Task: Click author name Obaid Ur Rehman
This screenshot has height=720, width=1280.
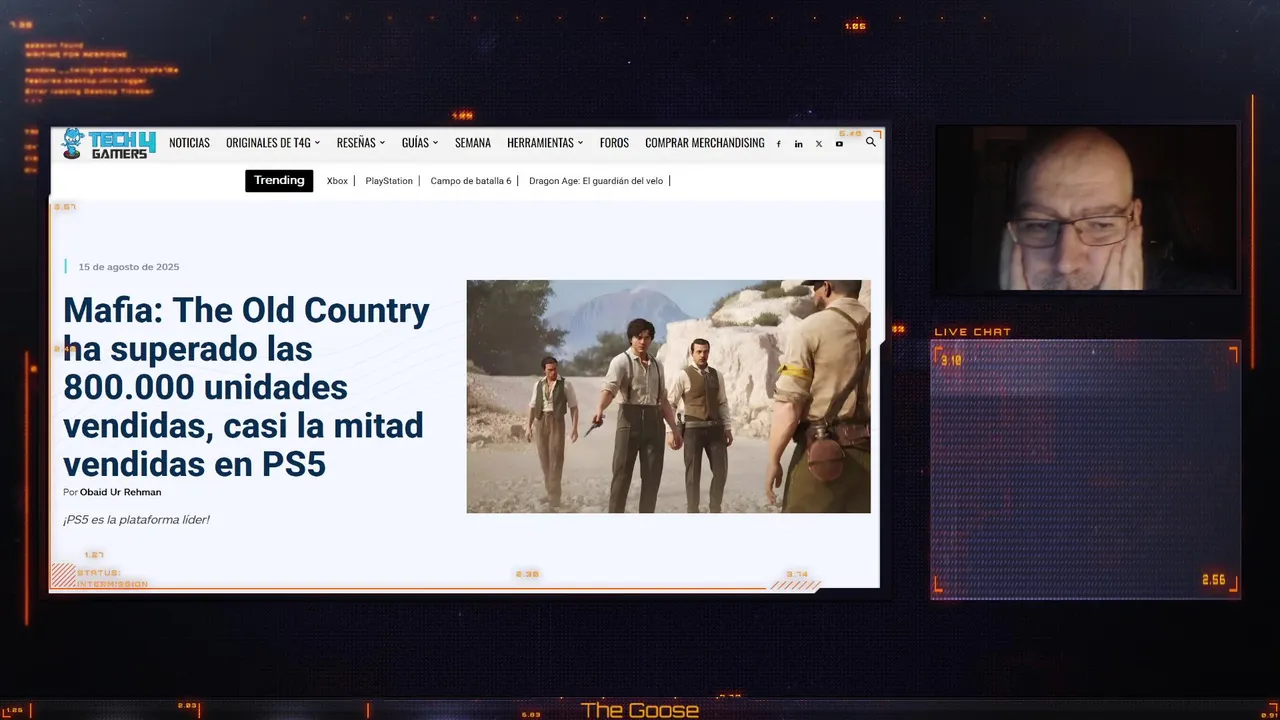Action: click(120, 492)
